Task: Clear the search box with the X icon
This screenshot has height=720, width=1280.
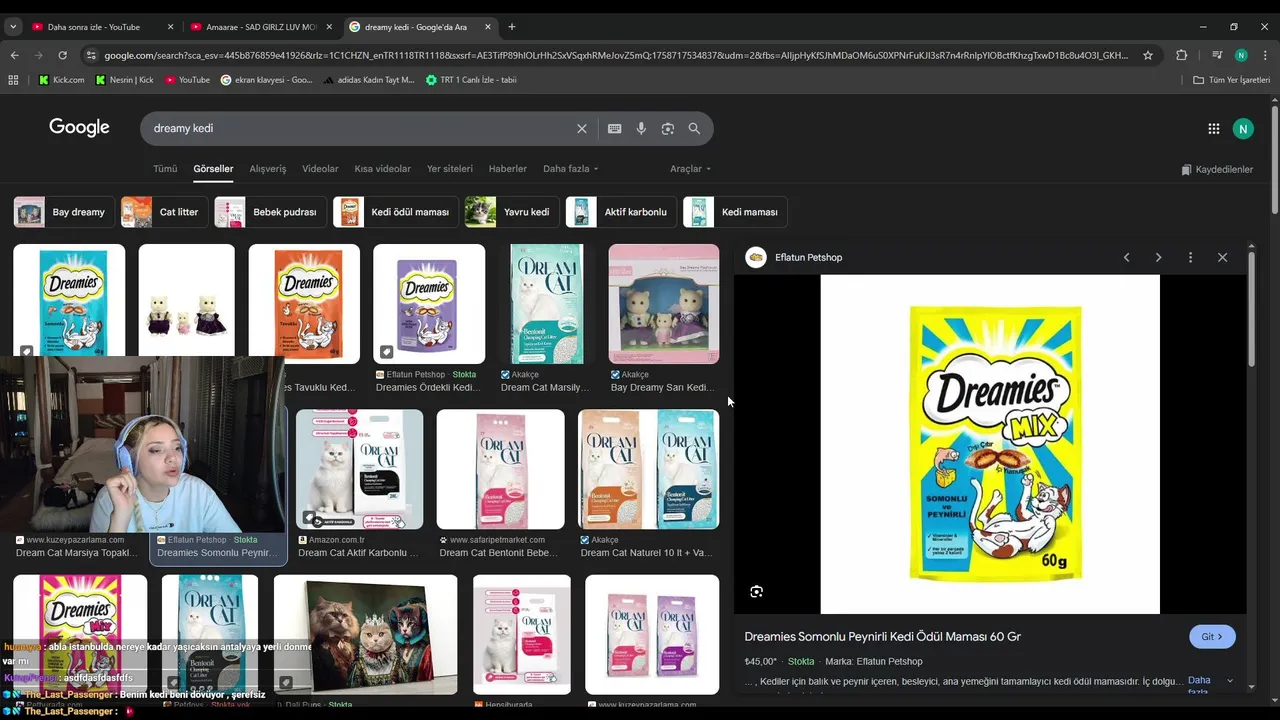Action: pyautogui.click(x=582, y=129)
